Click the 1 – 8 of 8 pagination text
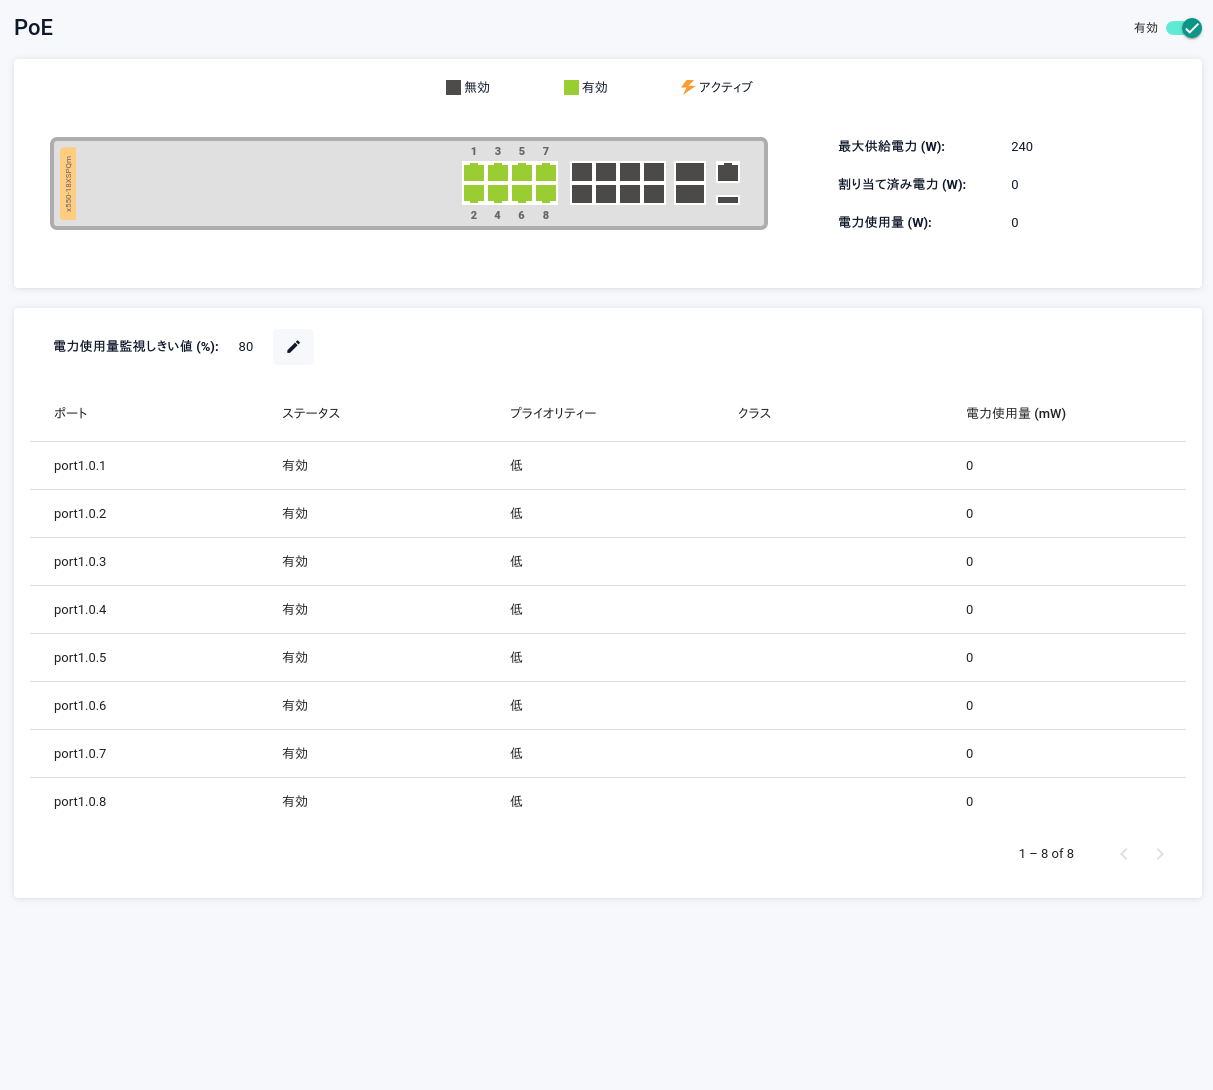Screen dimensions: 1213x1090 coord(1046,854)
